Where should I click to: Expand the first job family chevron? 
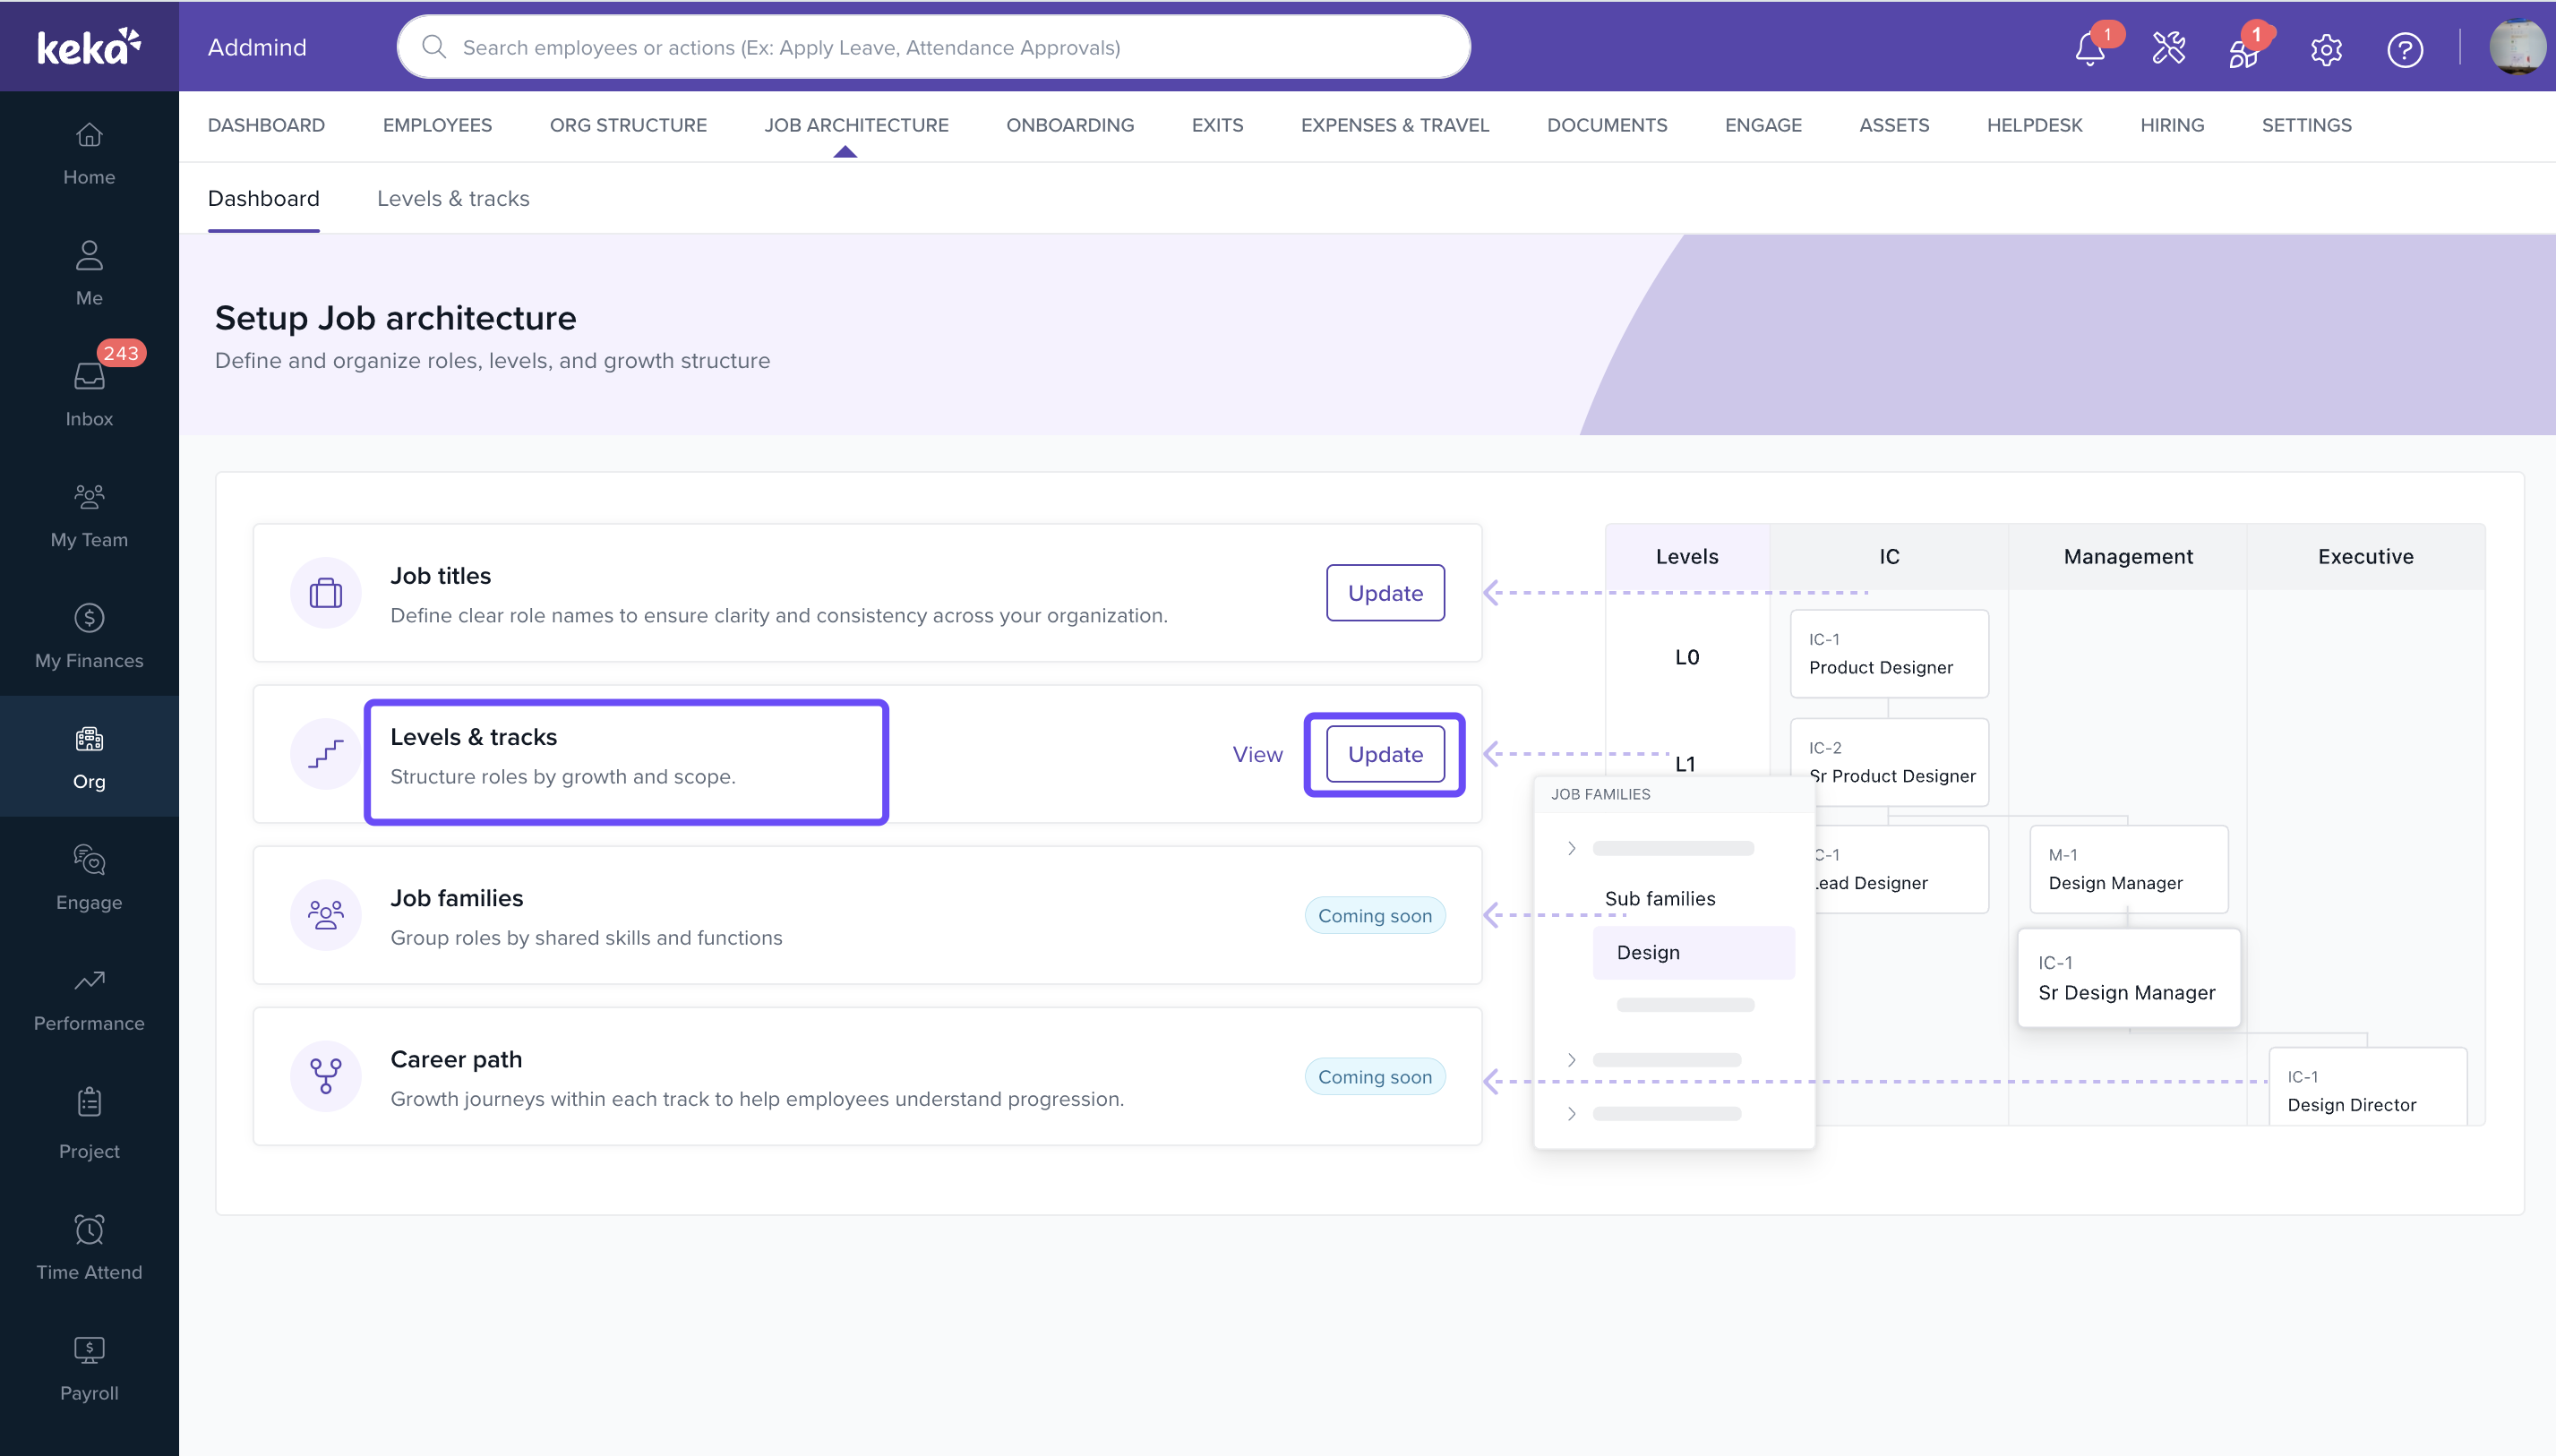pos(1571,848)
